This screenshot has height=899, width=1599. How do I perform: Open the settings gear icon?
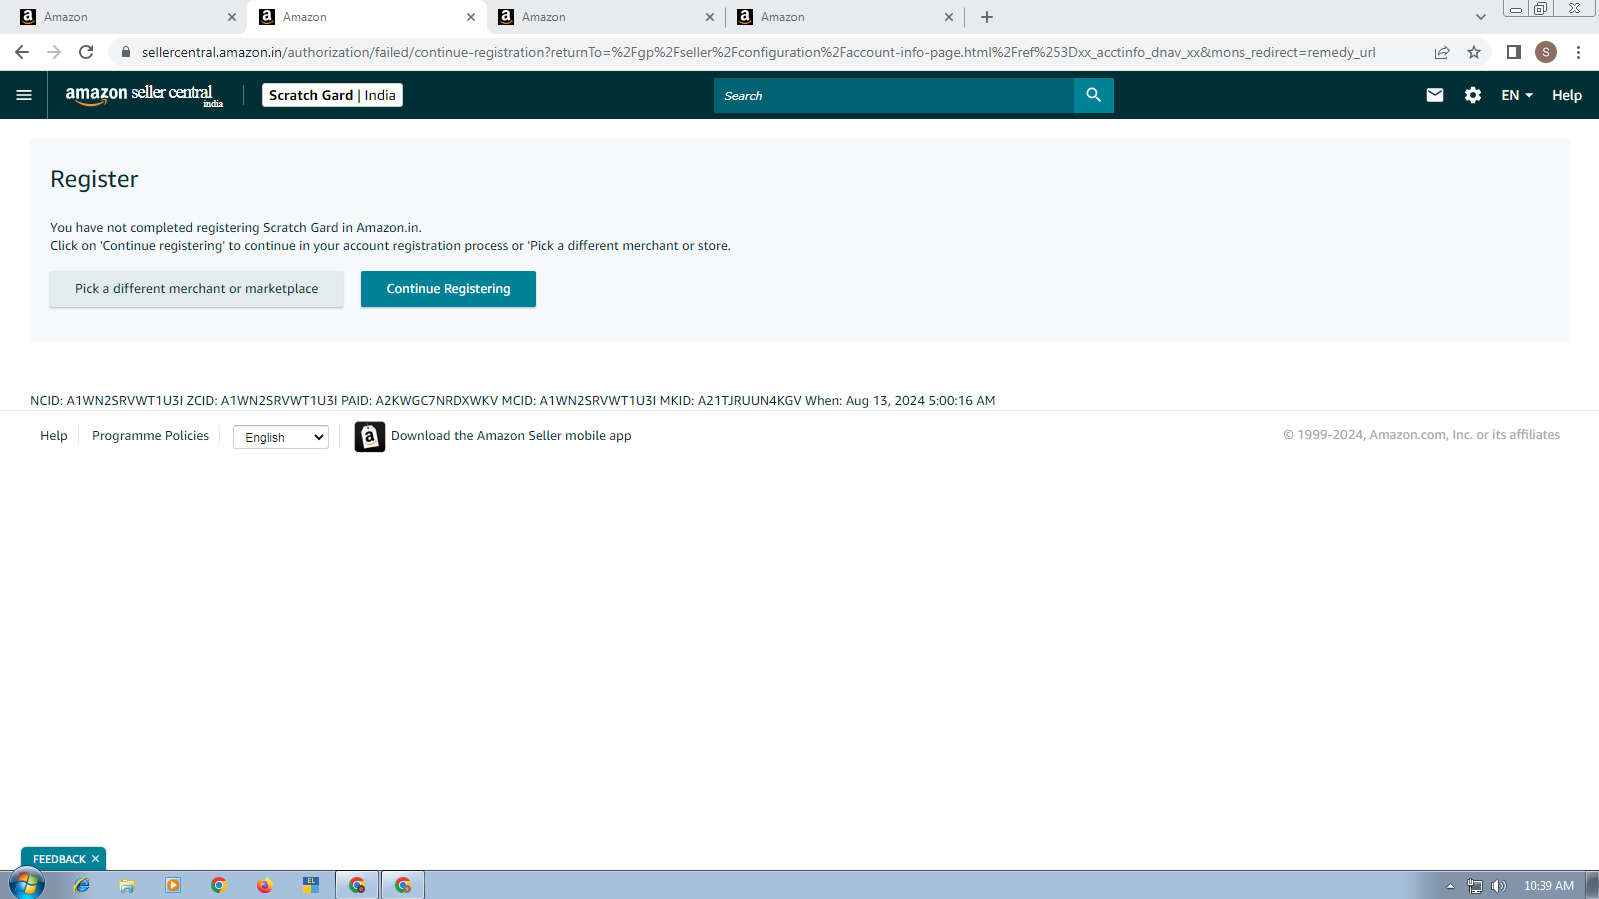1472,95
